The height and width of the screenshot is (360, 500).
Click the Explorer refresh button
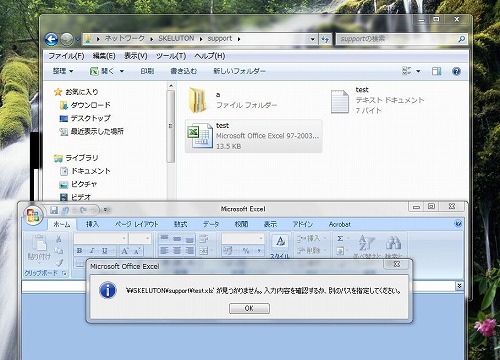325,39
